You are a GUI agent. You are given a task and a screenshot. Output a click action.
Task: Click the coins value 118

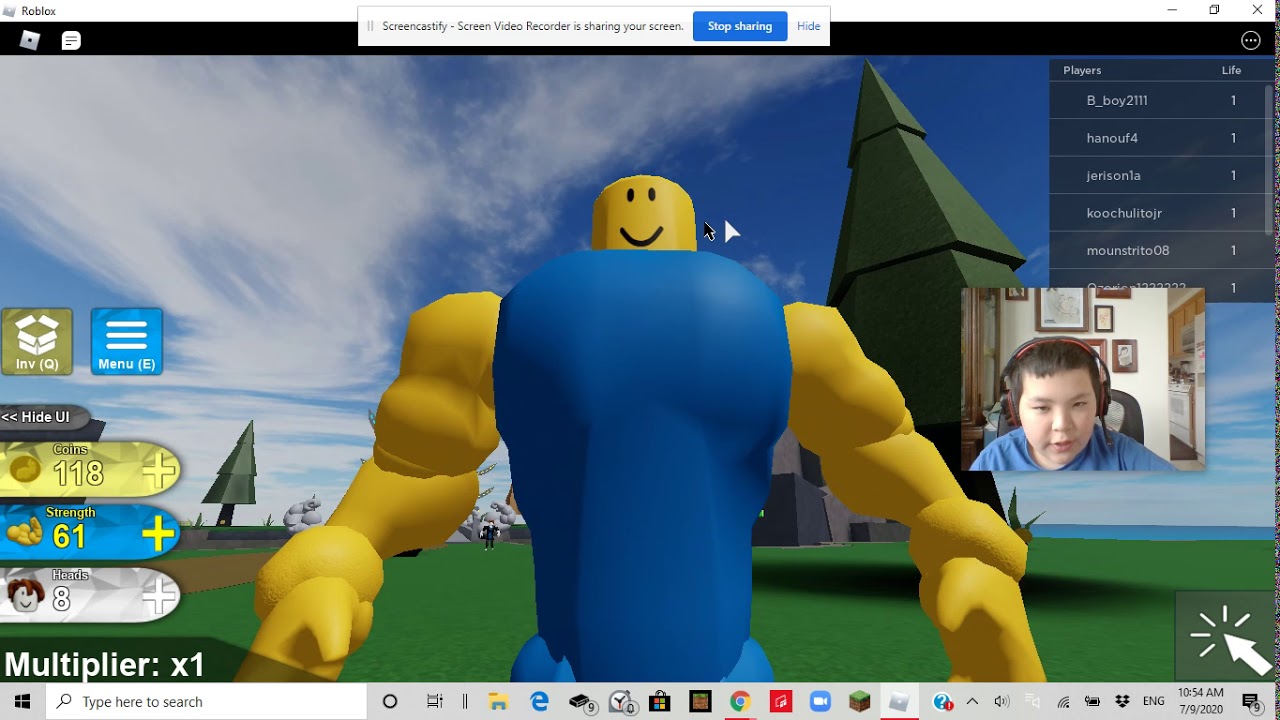point(79,473)
